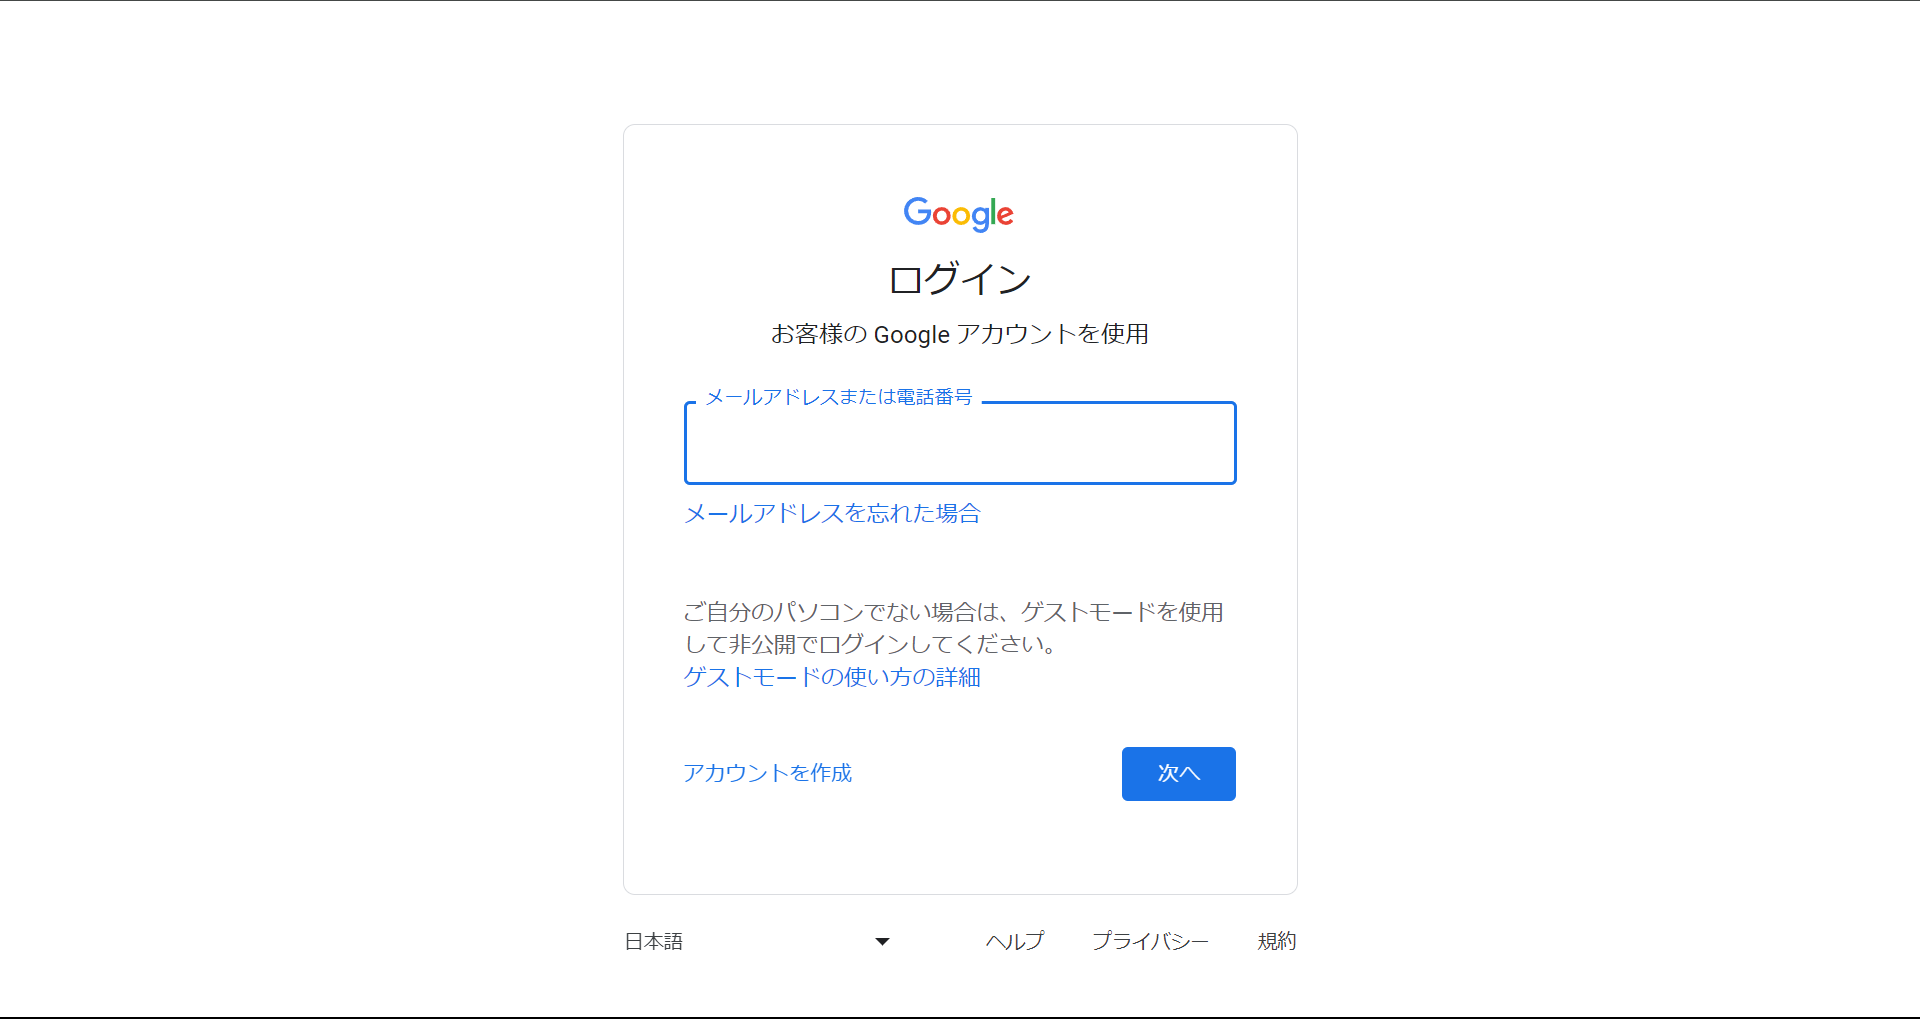The height and width of the screenshot is (1019, 1920).
Task: Click the アカウントを作成 link
Action: tap(767, 773)
